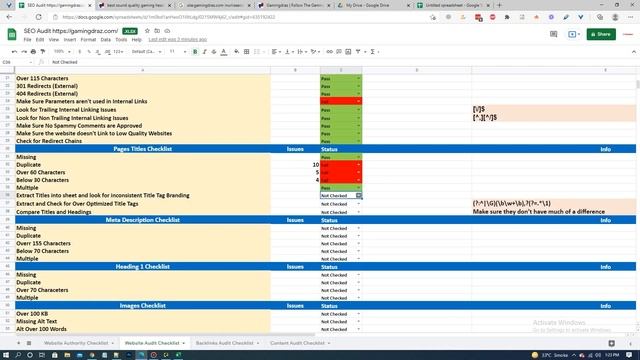Activate the paint format tool

[x=43, y=52]
